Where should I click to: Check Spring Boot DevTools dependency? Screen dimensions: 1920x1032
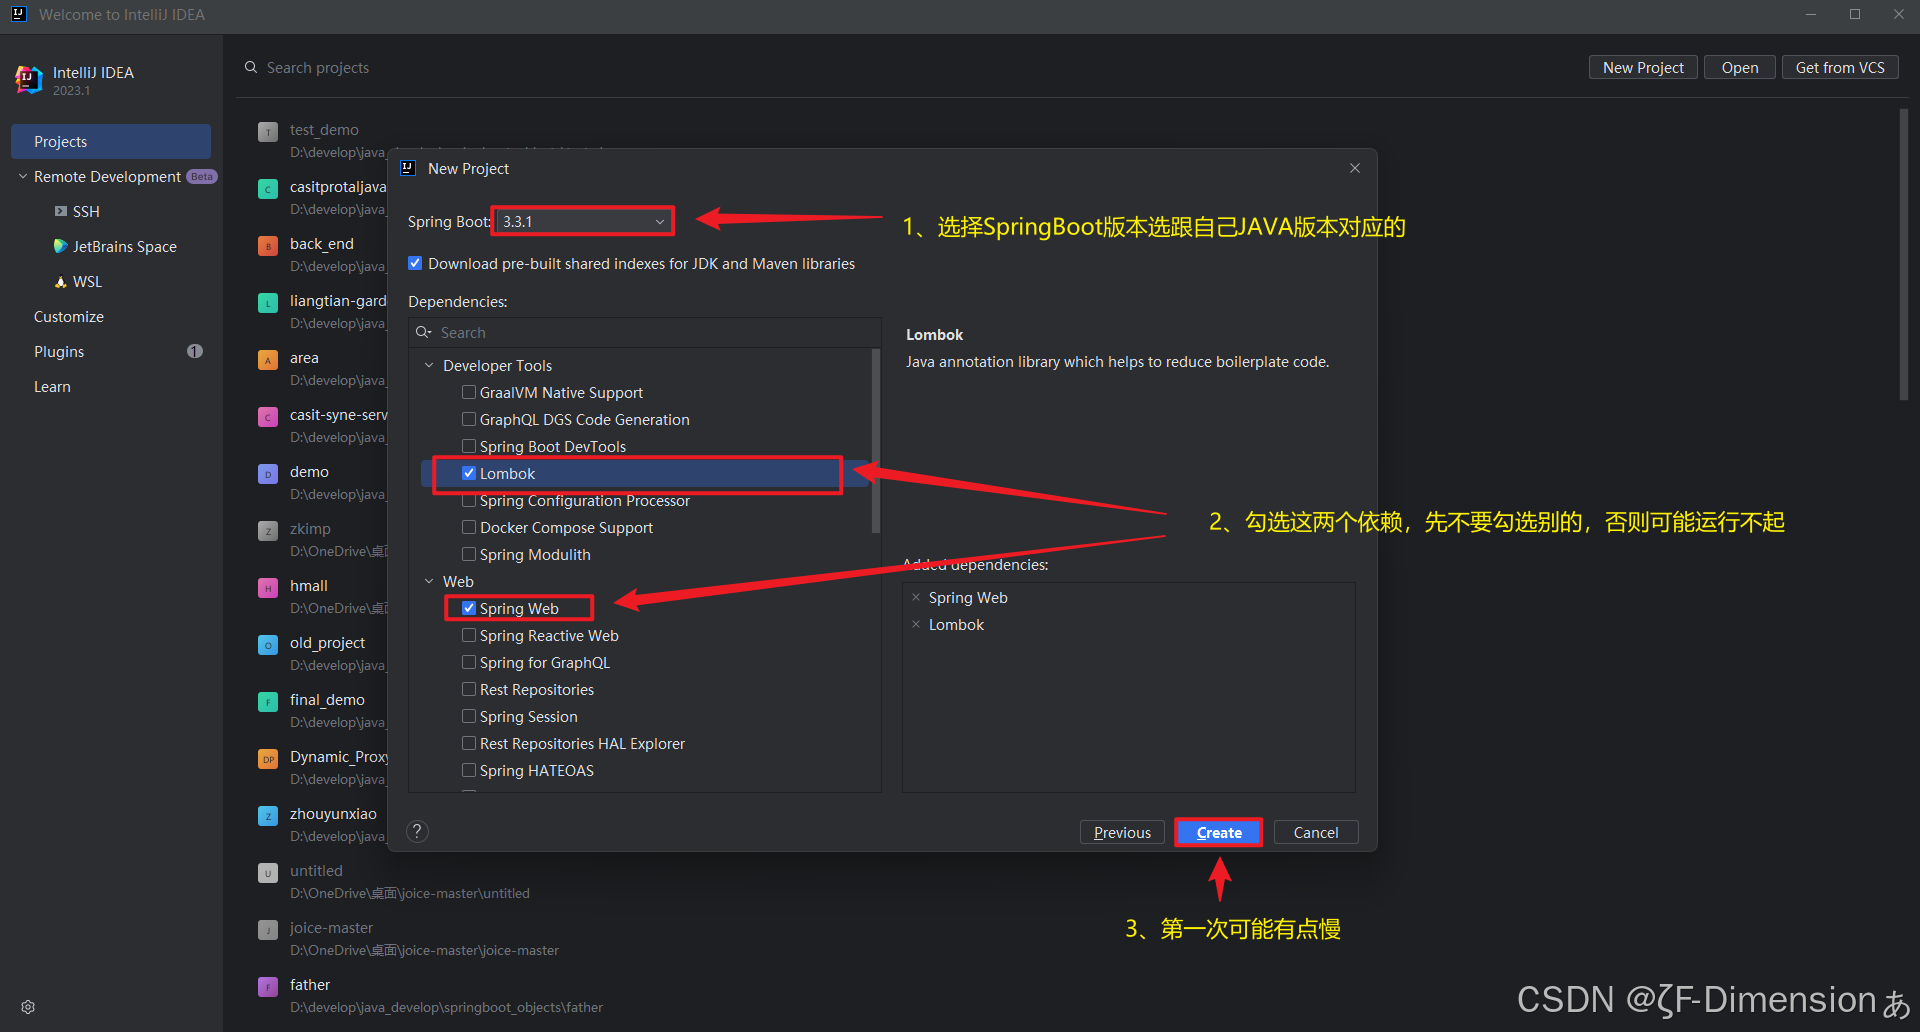point(469,446)
